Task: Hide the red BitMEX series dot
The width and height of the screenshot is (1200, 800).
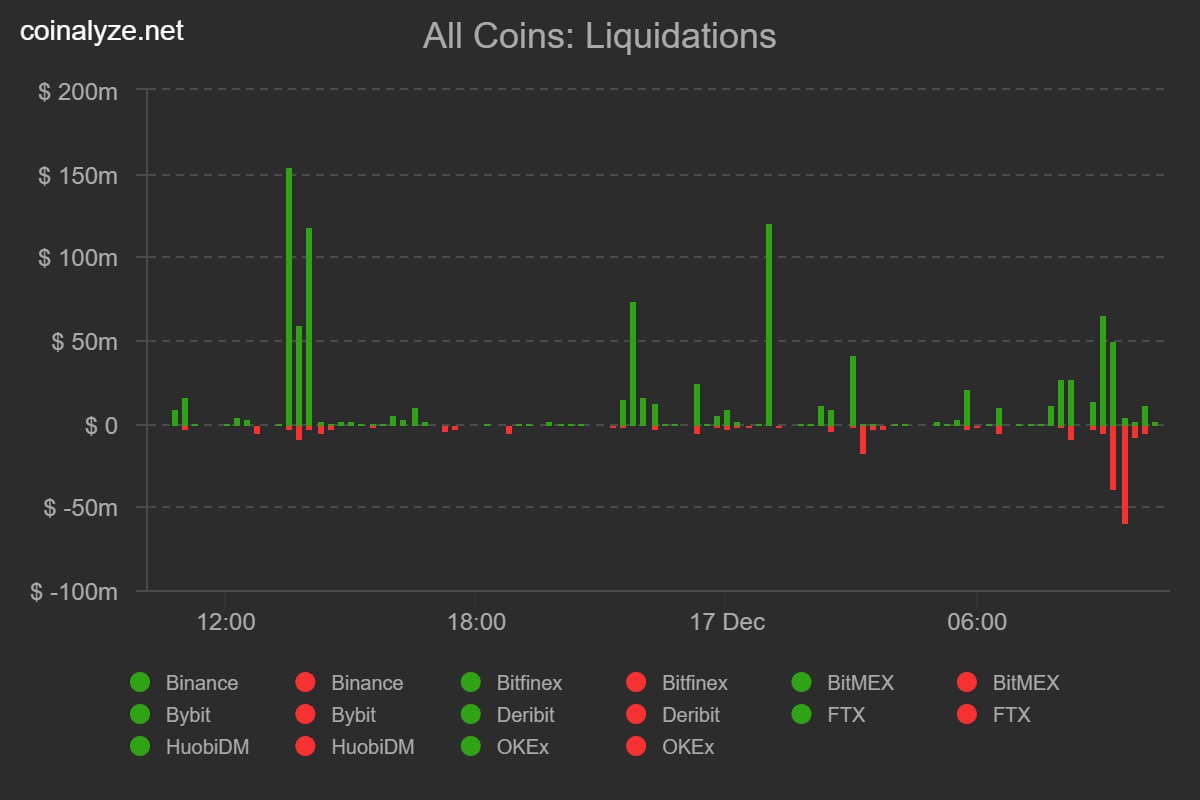Action: 967,683
